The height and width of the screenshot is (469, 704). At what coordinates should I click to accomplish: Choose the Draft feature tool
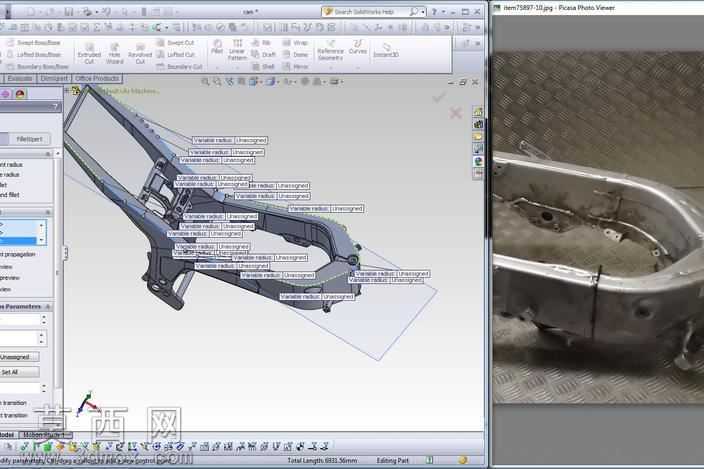(x=263, y=54)
